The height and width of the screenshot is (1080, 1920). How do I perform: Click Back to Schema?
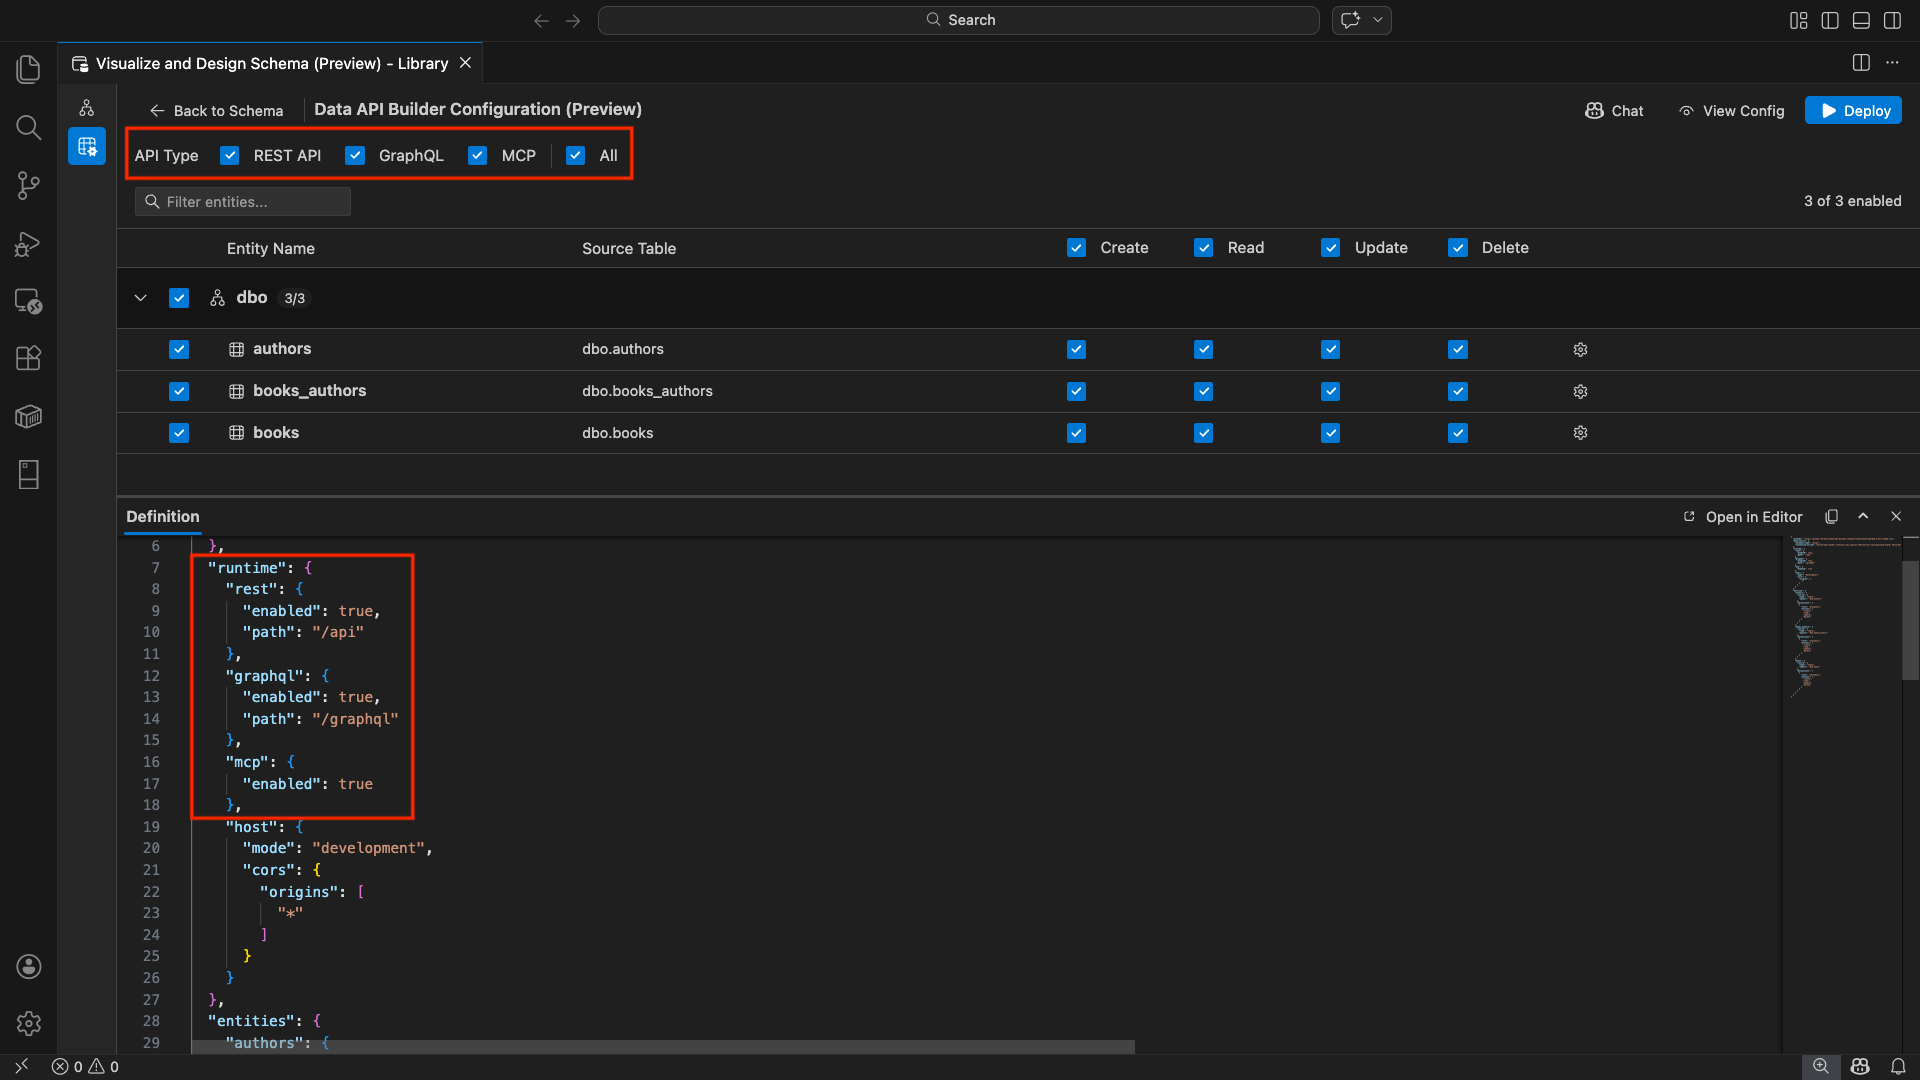pos(216,110)
